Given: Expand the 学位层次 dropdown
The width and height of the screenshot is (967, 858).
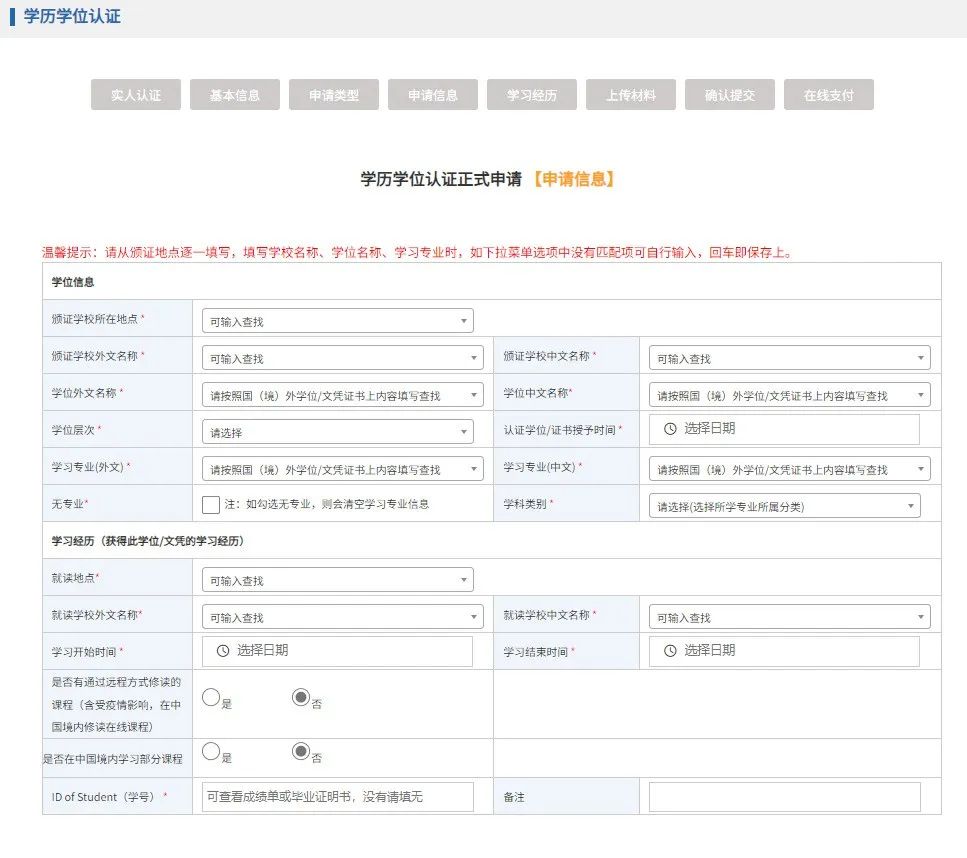Looking at the screenshot, I should click(337, 432).
